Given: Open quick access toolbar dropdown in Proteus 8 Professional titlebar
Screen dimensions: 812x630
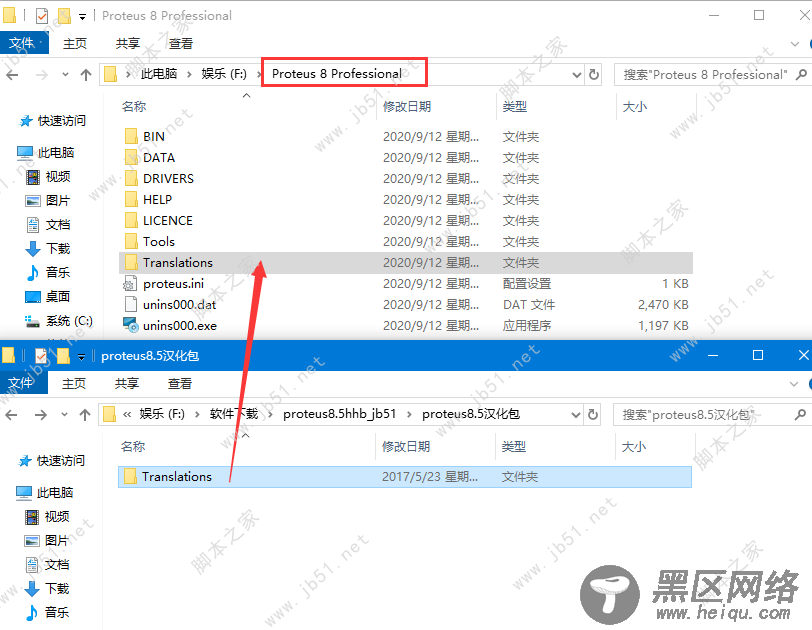Looking at the screenshot, I should 82,17.
